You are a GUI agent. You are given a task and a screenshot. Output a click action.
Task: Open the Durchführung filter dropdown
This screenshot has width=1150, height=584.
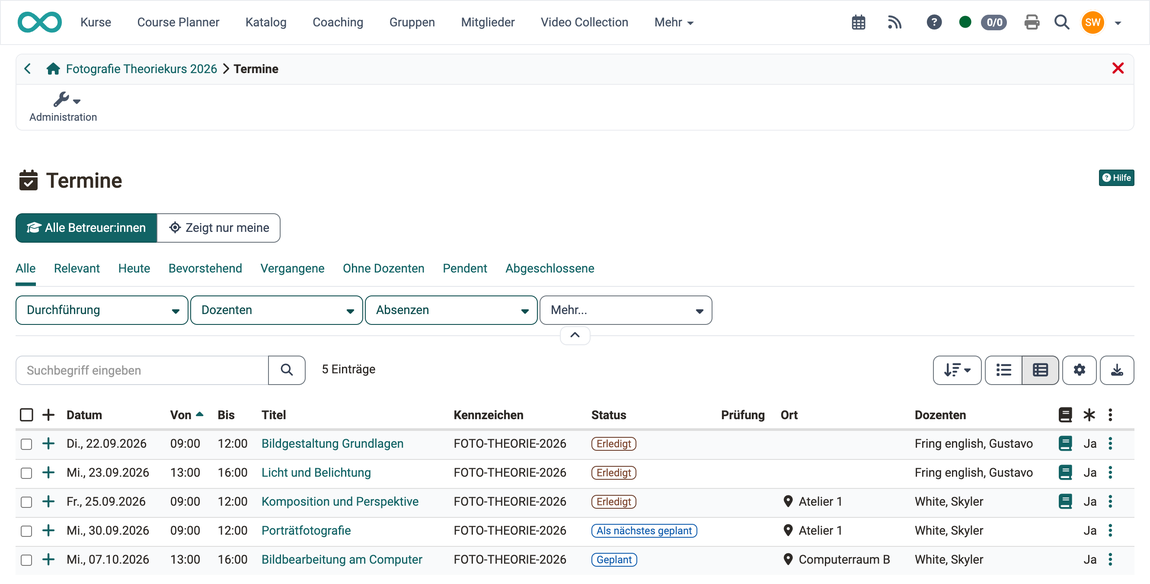point(102,310)
